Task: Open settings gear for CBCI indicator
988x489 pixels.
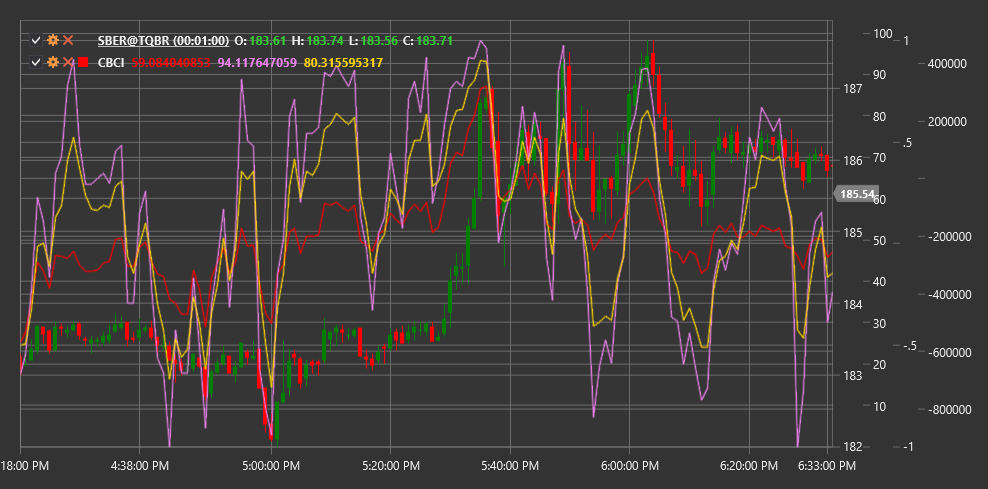Action: (x=54, y=62)
